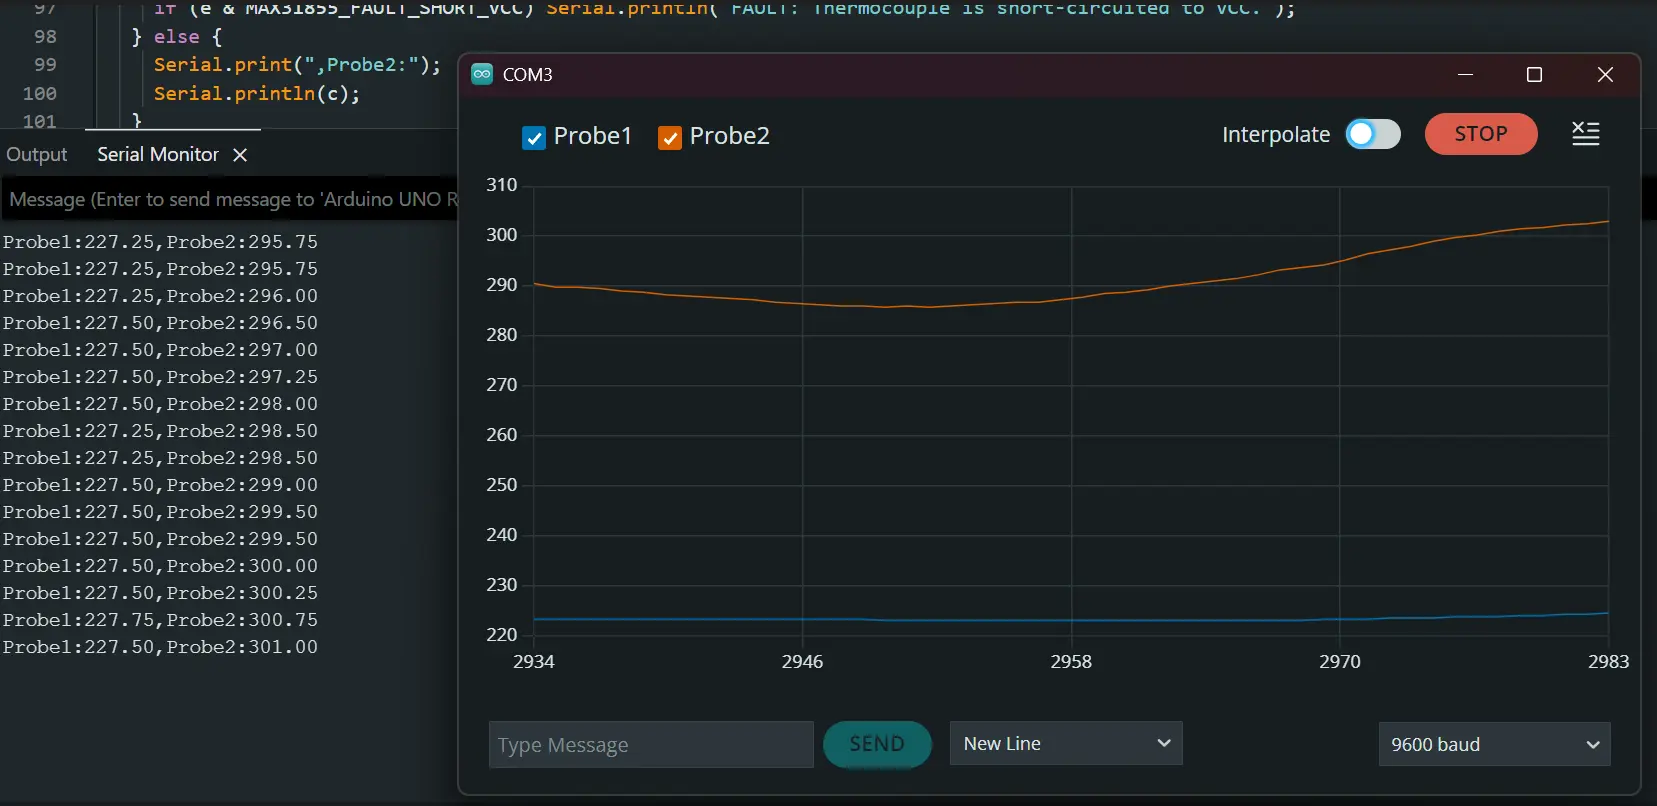
Task: Open the 9600 baud rate dropdown
Action: pyautogui.click(x=1494, y=744)
